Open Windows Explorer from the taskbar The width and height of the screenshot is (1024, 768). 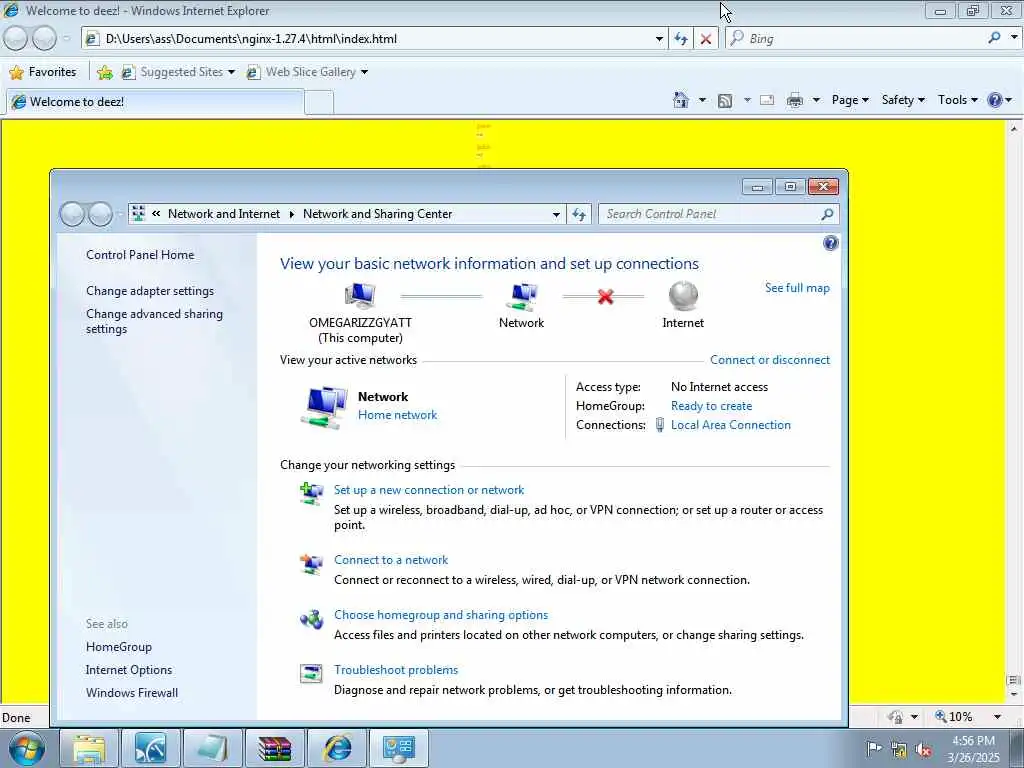point(89,748)
